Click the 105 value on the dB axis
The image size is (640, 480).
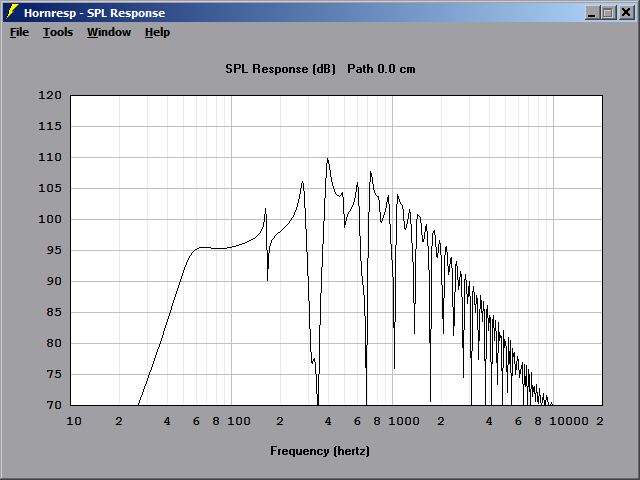[x=50, y=188]
